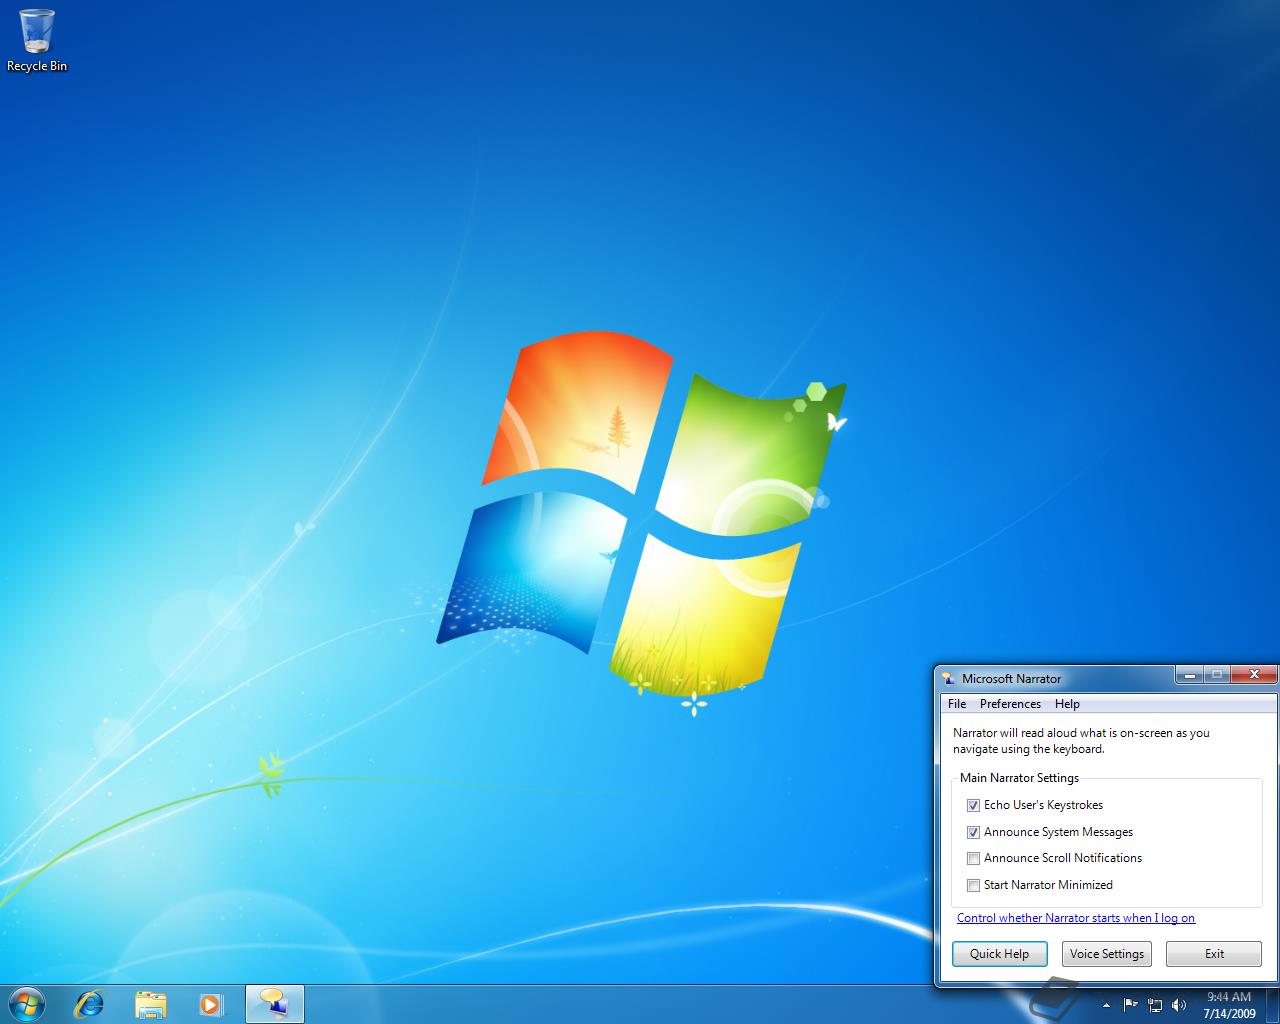Uncheck Announce System Messages

tap(973, 832)
